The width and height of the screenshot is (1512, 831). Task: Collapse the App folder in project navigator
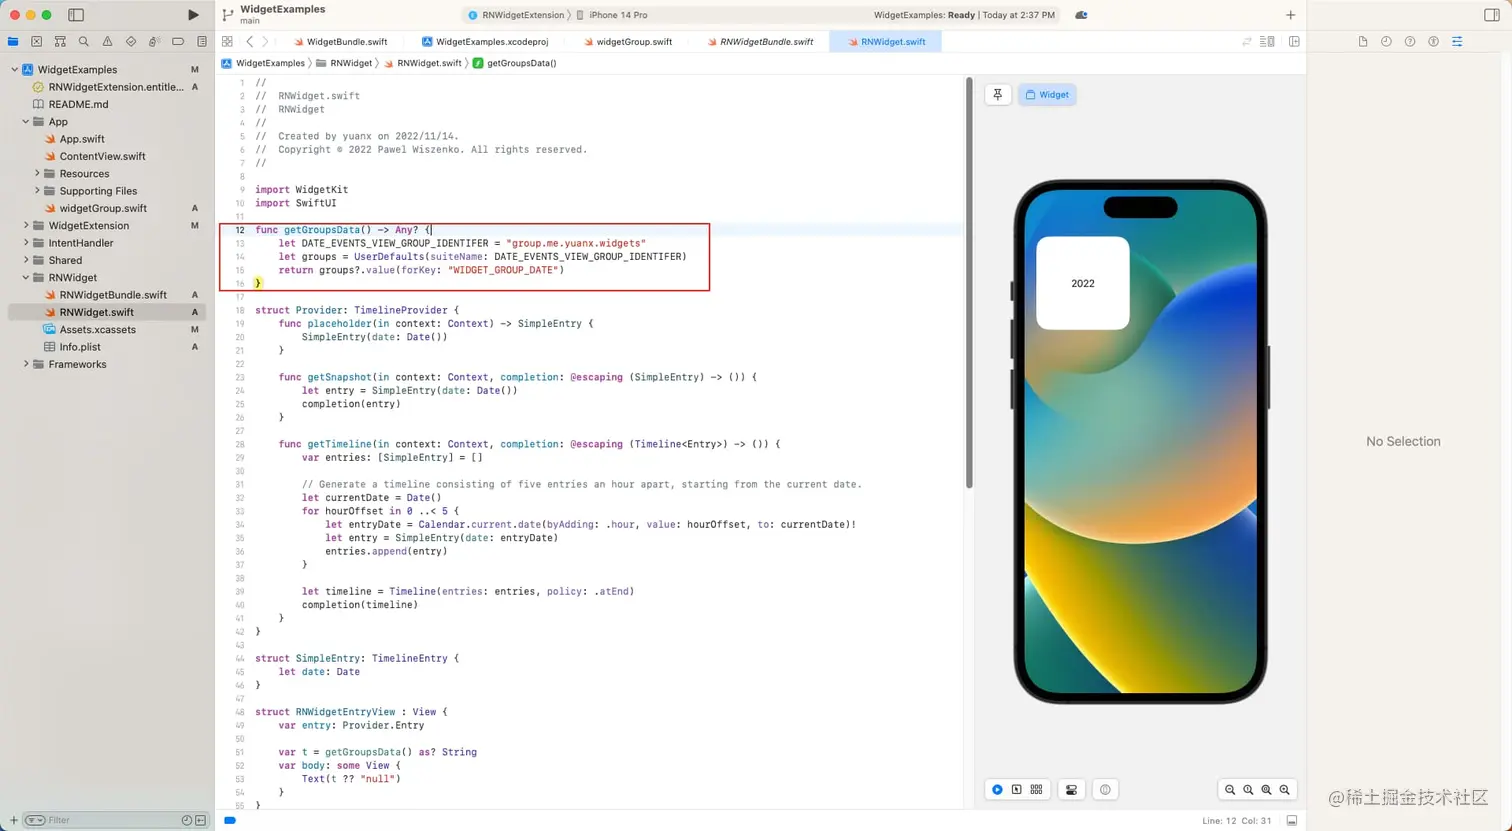[25, 121]
